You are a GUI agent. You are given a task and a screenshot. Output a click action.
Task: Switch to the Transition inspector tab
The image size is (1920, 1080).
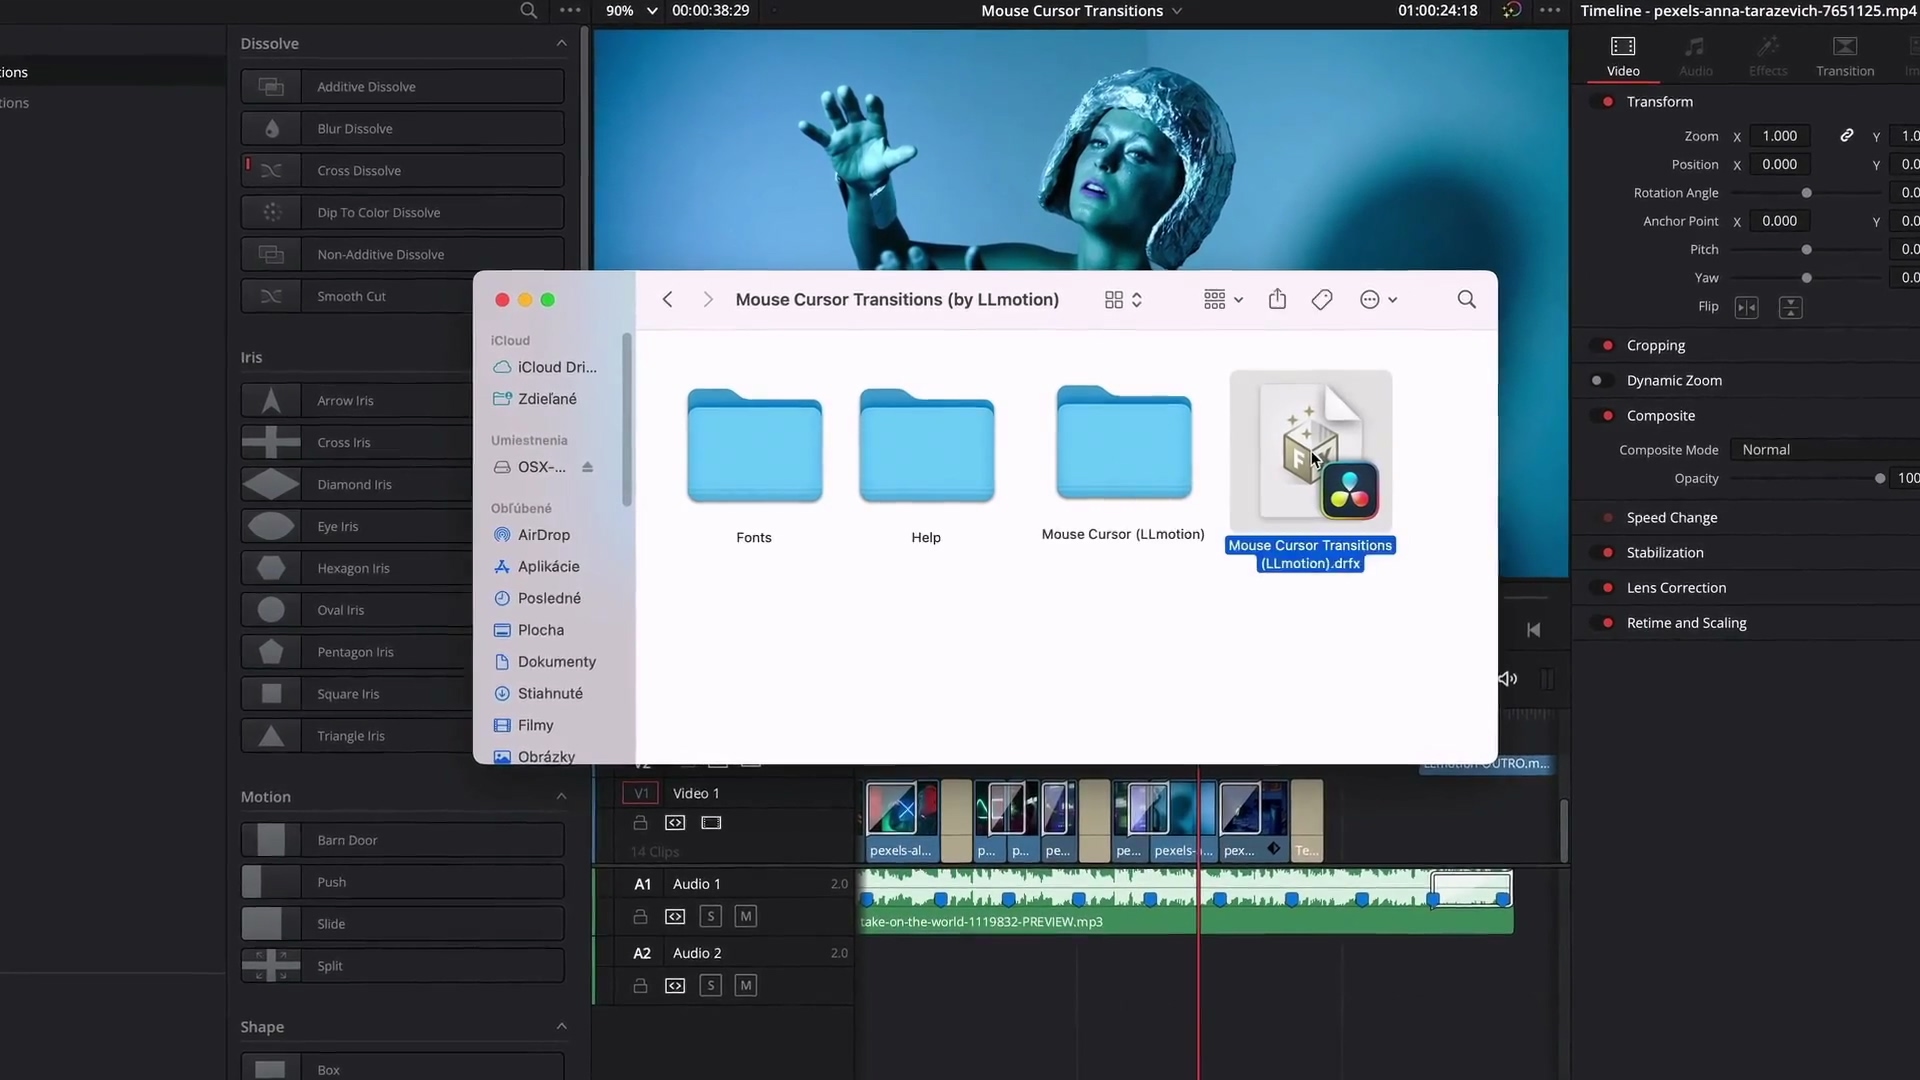pyautogui.click(x=1845, y=56)
